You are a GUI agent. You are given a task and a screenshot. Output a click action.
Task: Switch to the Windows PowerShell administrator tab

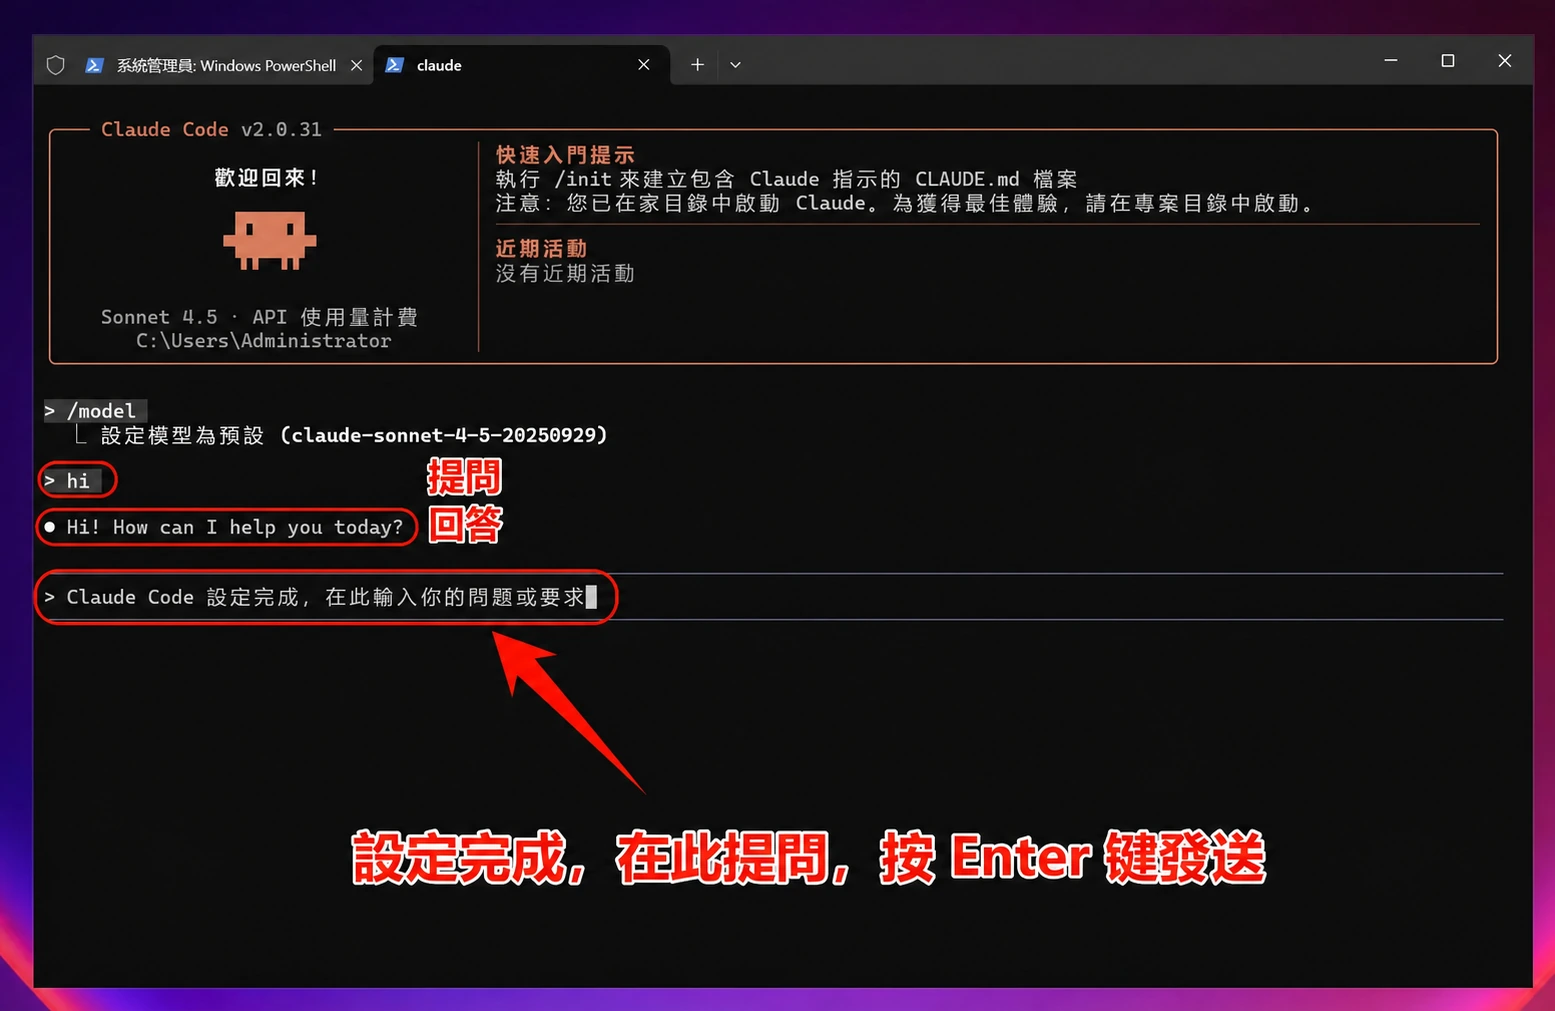[225, 65]
